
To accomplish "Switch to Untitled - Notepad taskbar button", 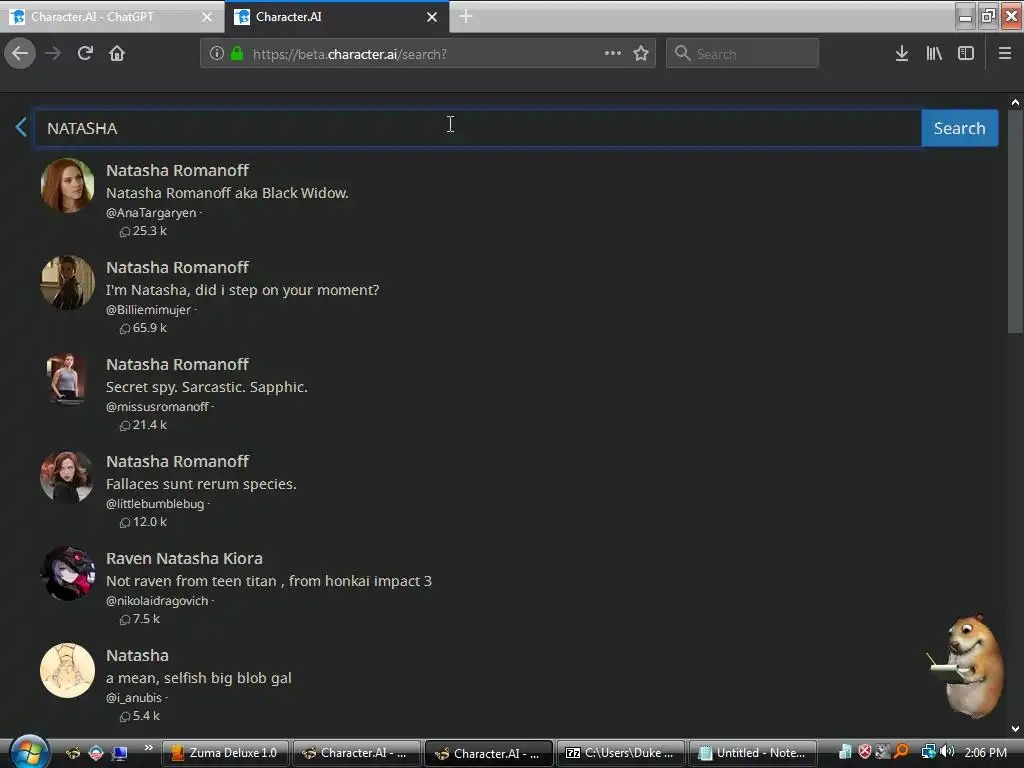I will 752,753.
